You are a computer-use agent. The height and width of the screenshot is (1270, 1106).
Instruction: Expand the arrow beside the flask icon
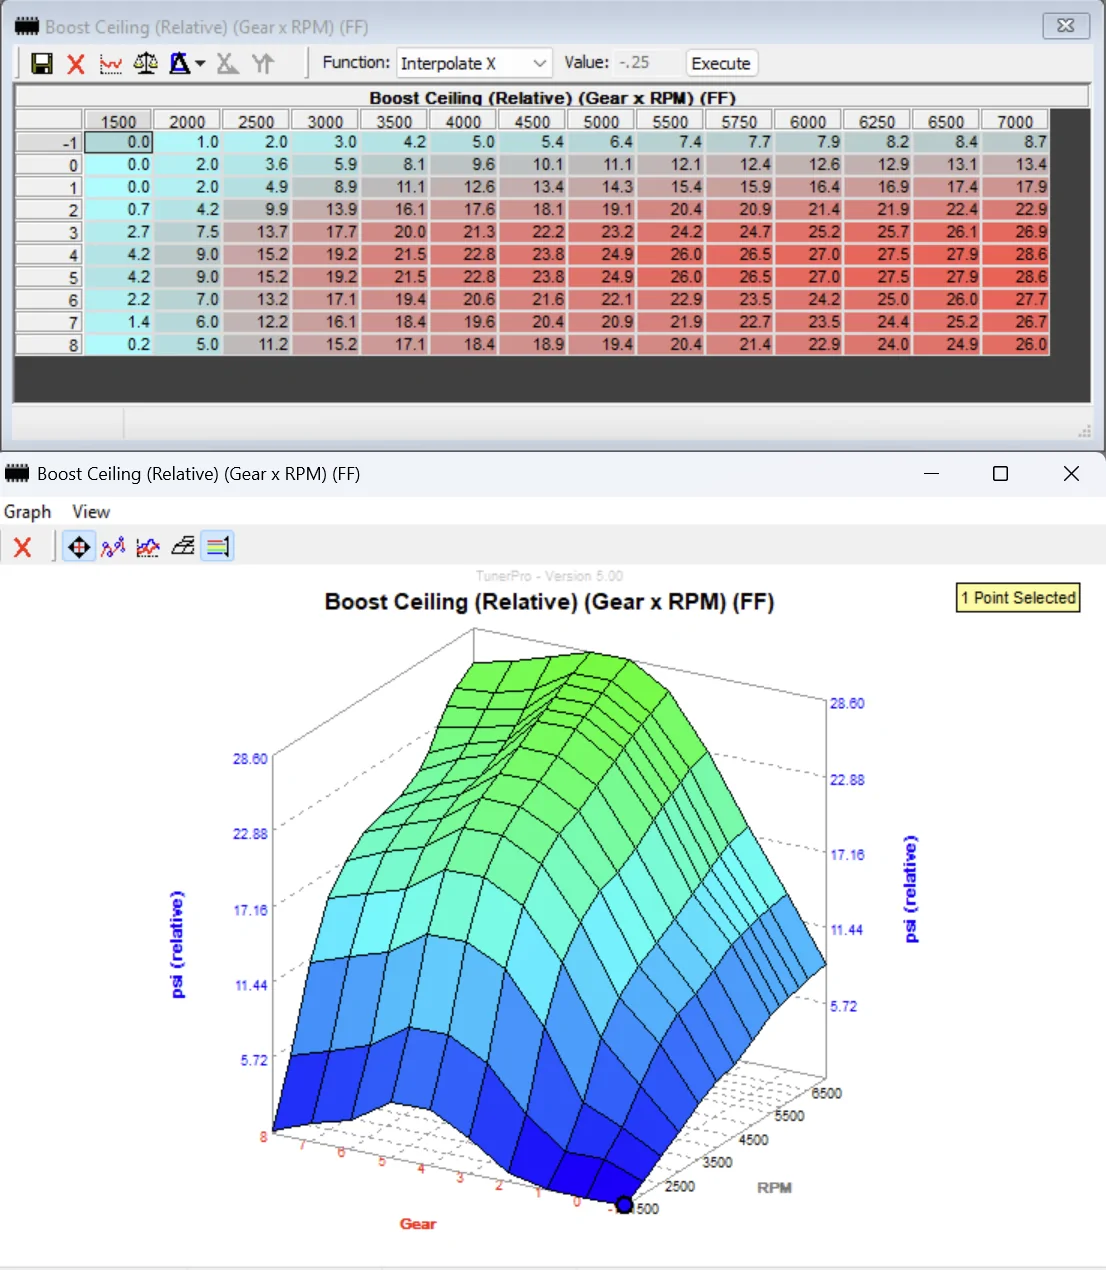(x=200, y=64)
